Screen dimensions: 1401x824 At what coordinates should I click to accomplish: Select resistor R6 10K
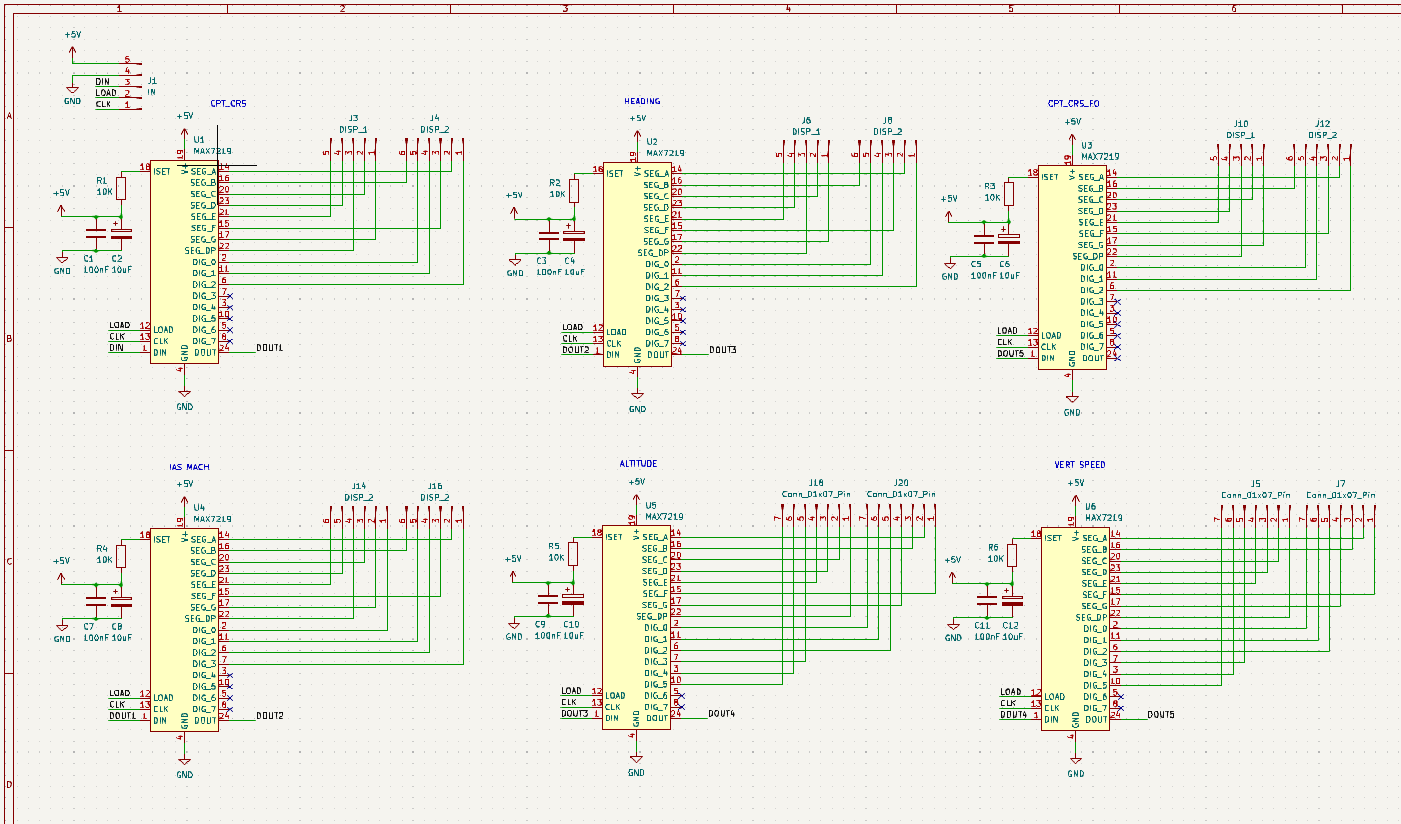tap(1012, 555)
